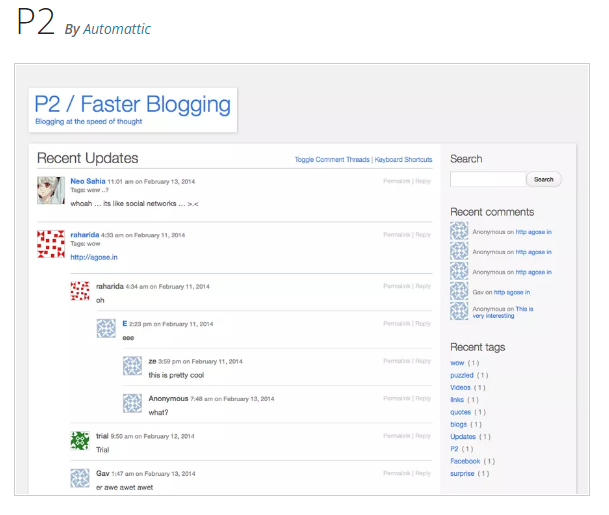The image size is (609, 515).
Task: Click the comment text 'er awe awet awet'
Action: point(125,487)
